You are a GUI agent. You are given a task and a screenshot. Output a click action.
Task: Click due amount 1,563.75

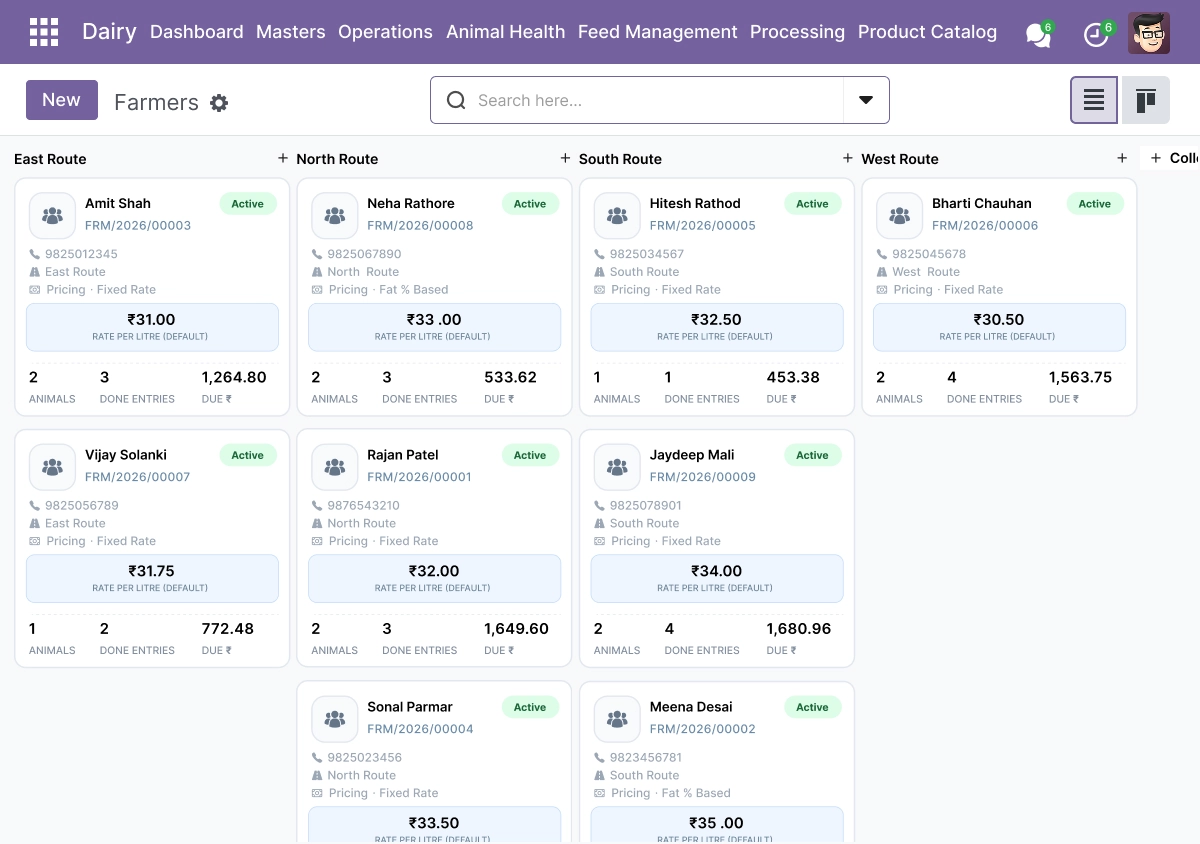pyautogui.click(x=1080, y=377)
